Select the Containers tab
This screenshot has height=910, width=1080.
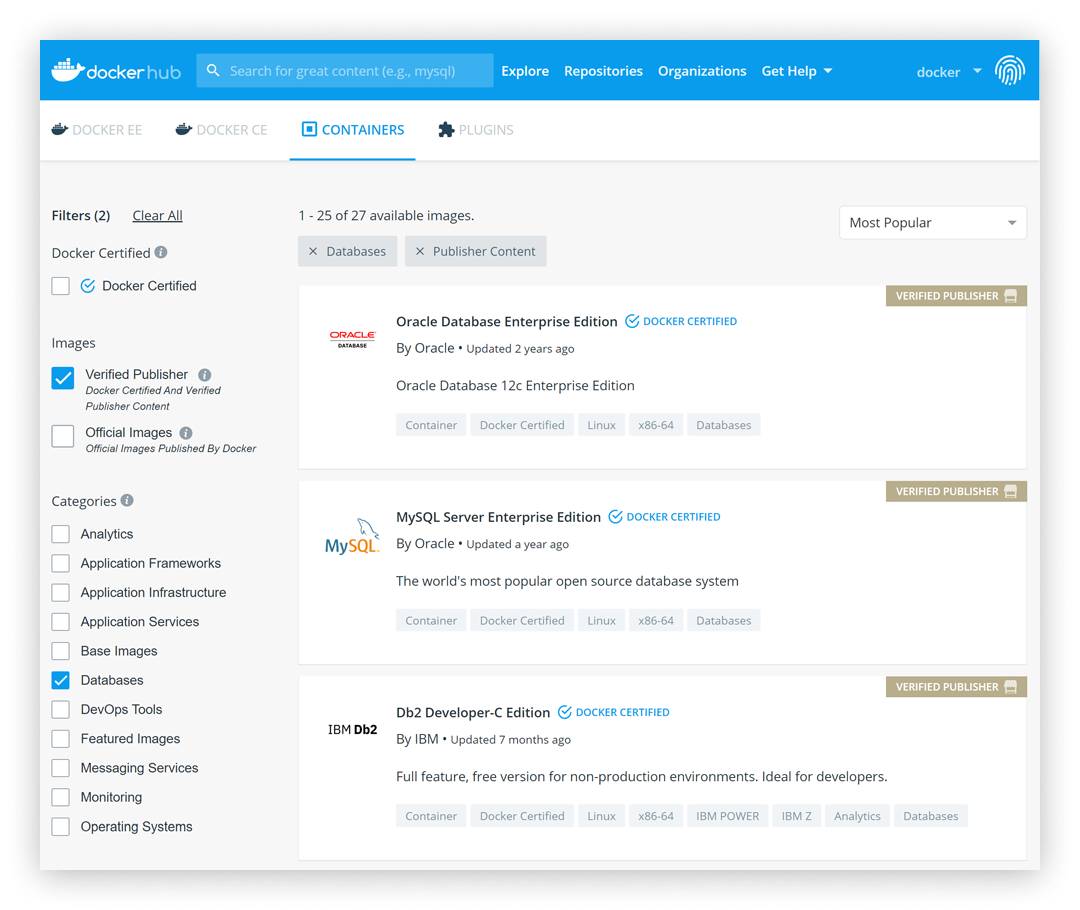click(353, 130)
